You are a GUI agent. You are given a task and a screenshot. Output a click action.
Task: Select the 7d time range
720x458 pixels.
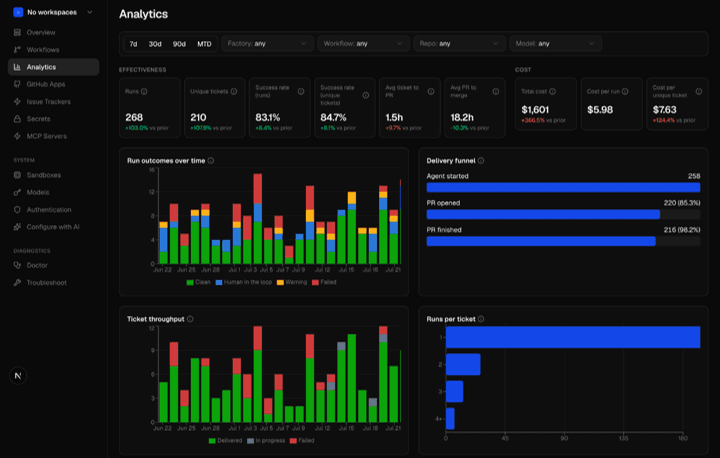pos(133,44)
